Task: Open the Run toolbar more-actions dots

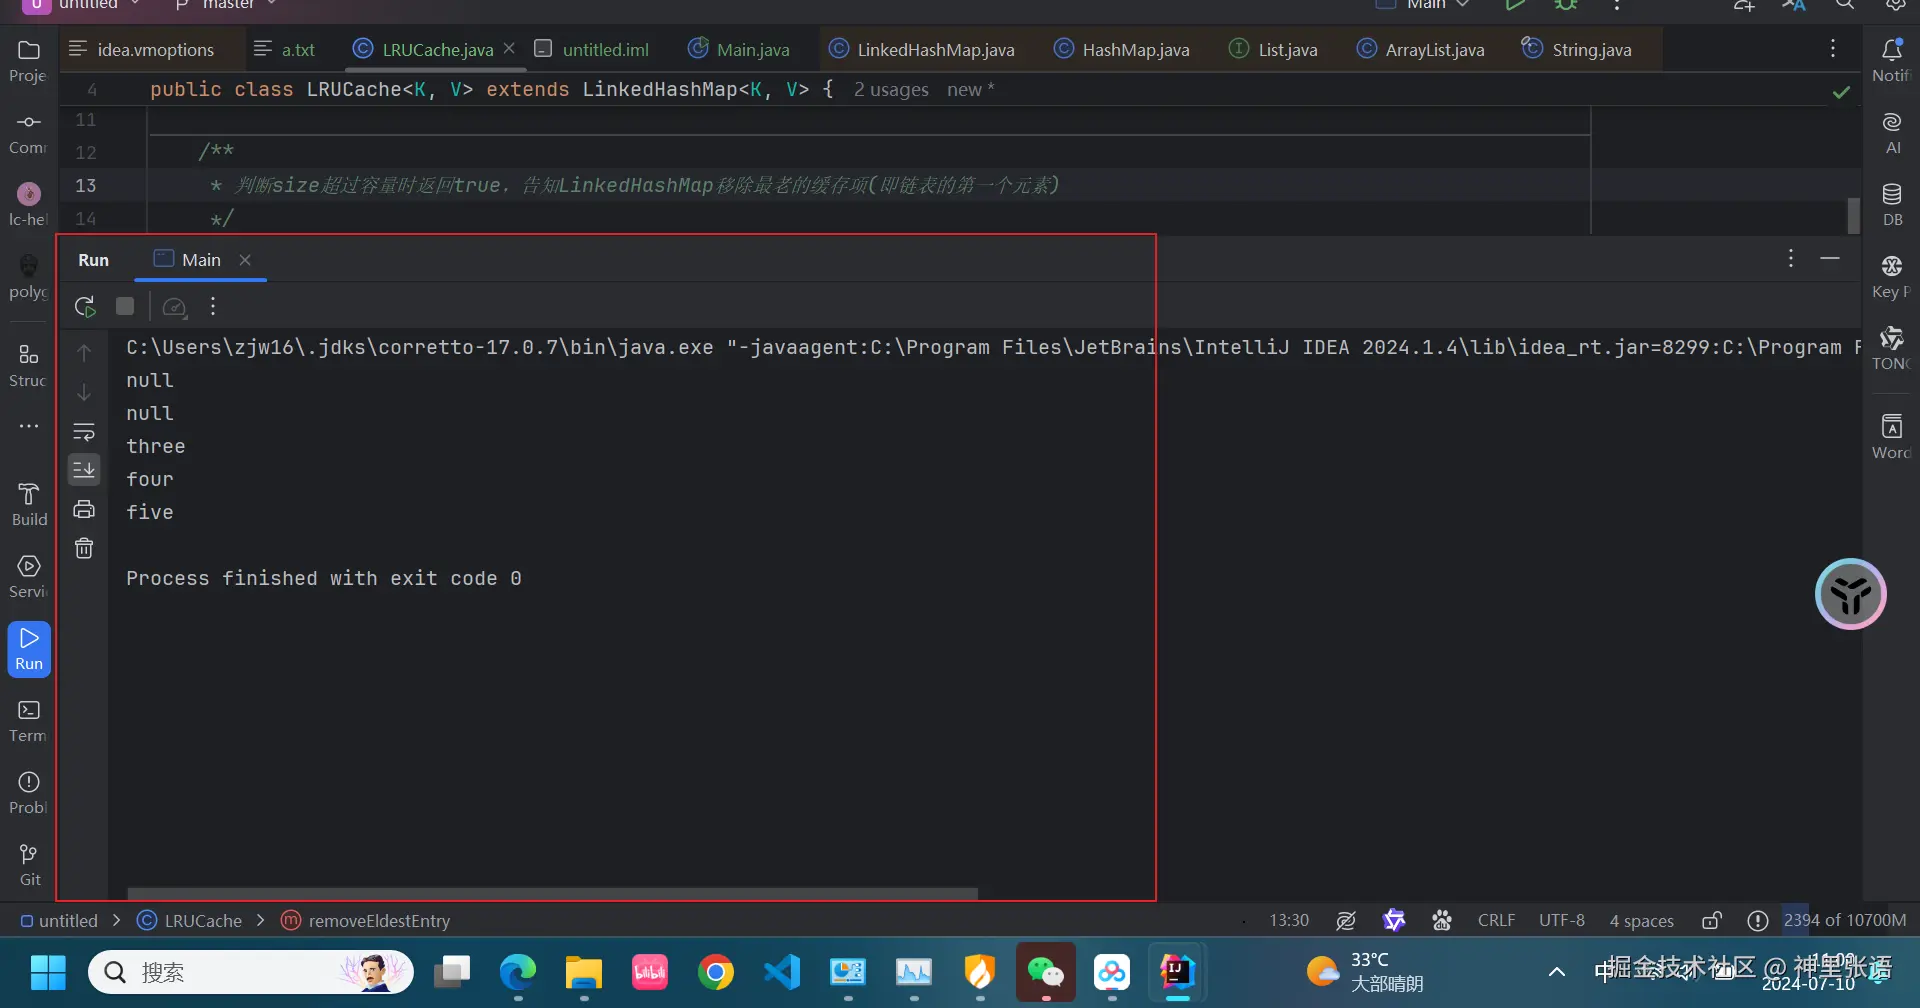Action: (x=213, y=306)
